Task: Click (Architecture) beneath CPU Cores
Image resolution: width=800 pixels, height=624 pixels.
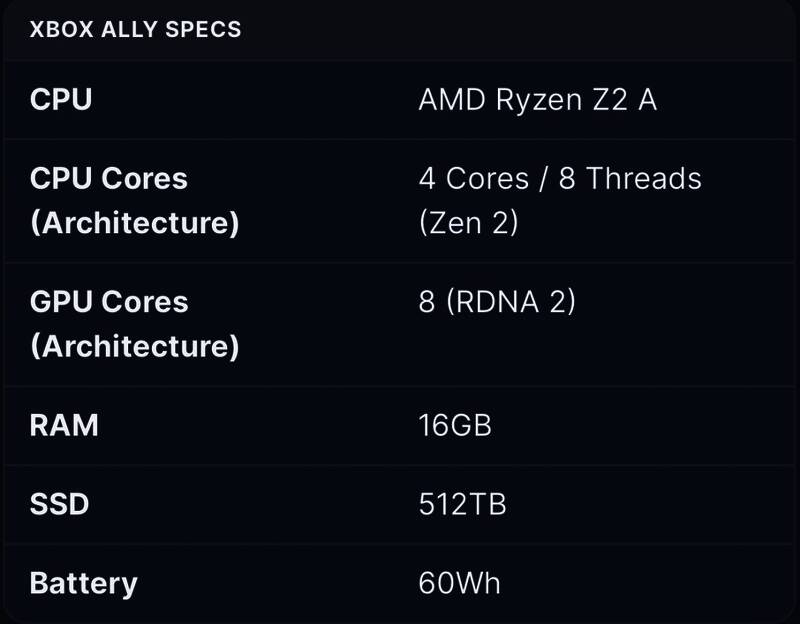Action: tap(134, 222)
